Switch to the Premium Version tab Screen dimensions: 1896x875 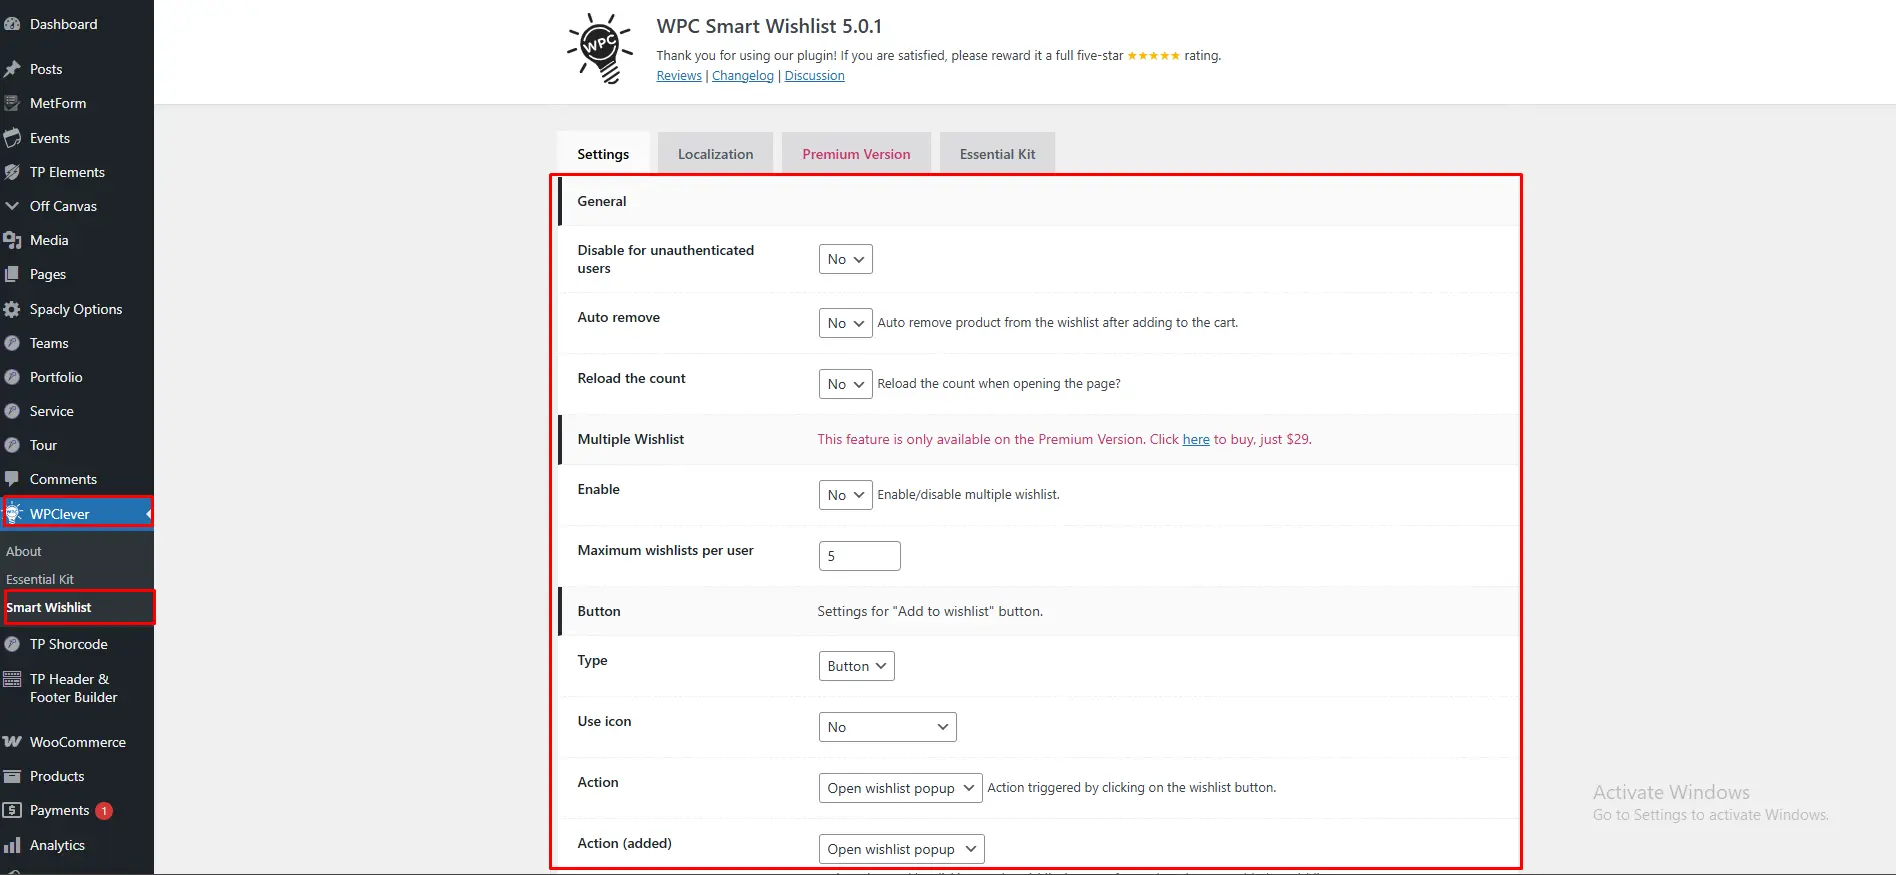[856, 154]
